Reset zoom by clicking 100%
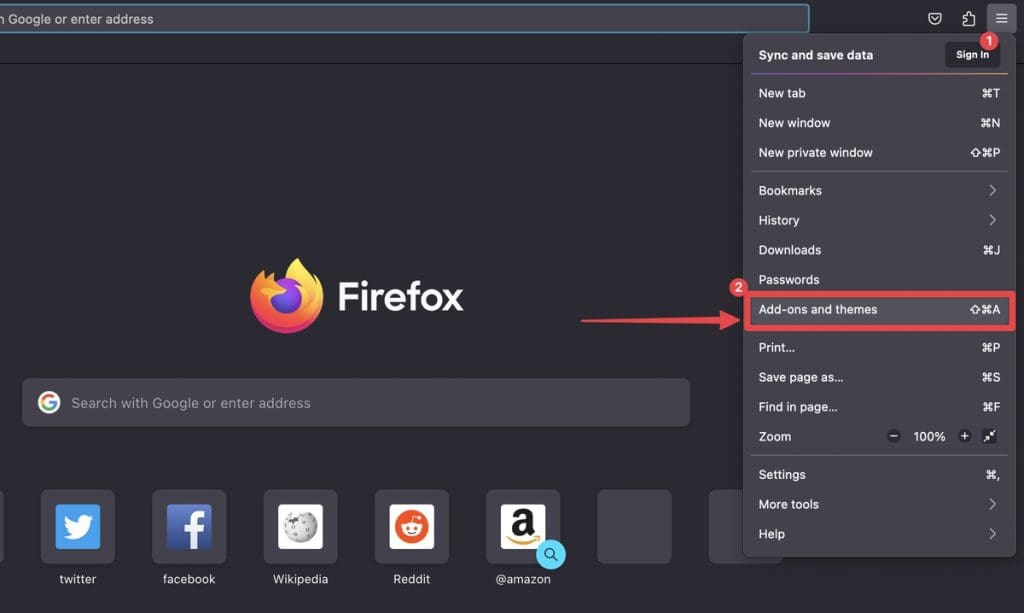This screenshot has width=1024, height=613. coord(929,437)
